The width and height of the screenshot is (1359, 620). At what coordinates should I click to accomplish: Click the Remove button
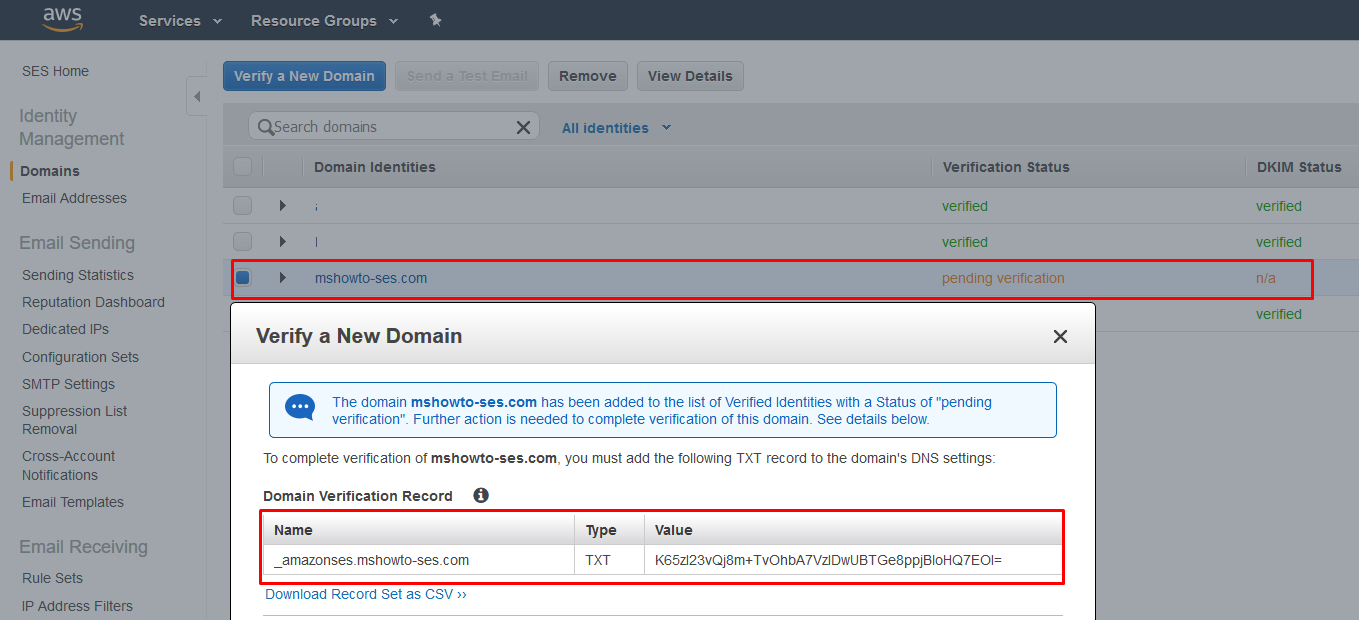pyautogui.click(x=588, y=76)
